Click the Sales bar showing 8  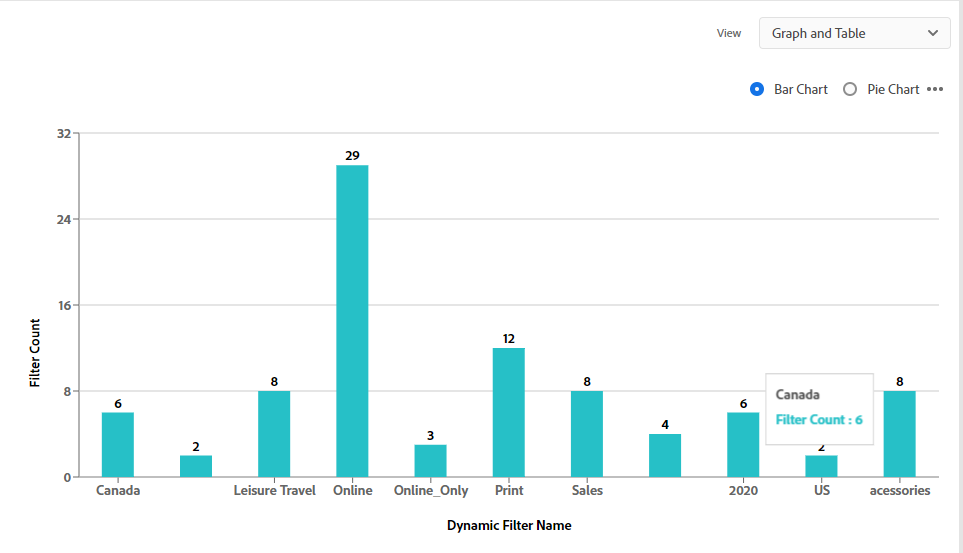click(587, 433)
